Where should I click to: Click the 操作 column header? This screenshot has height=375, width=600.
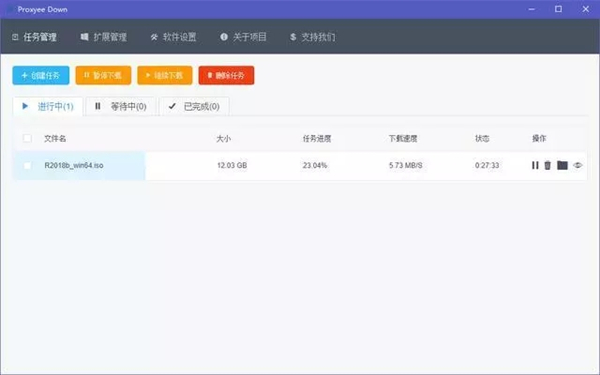pos(539,139)
